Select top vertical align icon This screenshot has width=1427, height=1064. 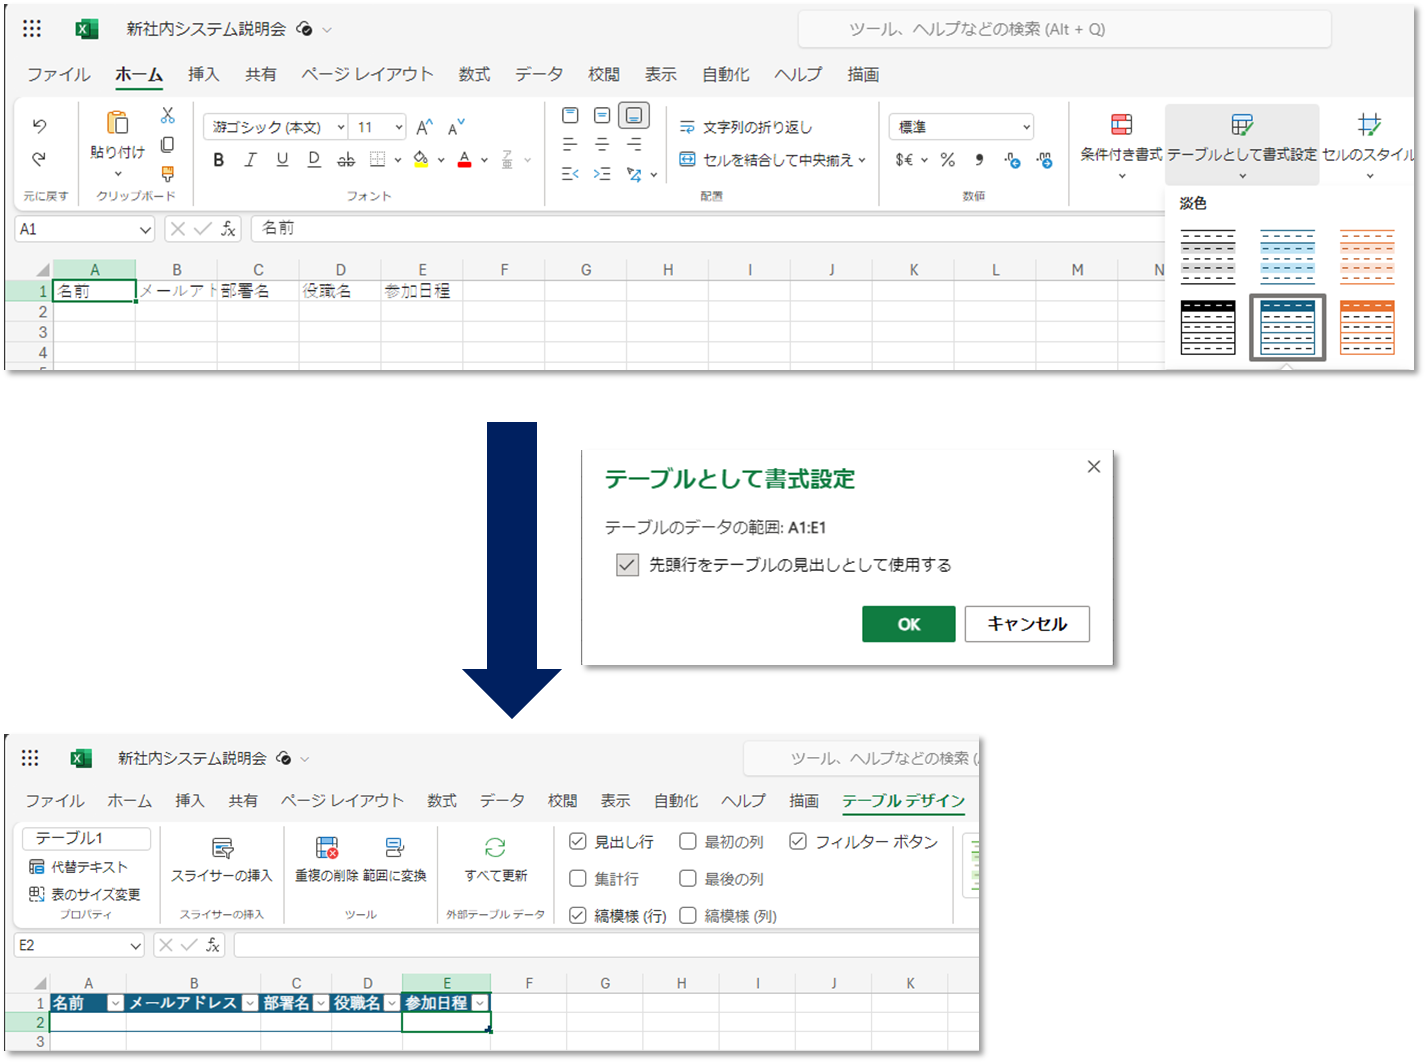click(570, 115)
